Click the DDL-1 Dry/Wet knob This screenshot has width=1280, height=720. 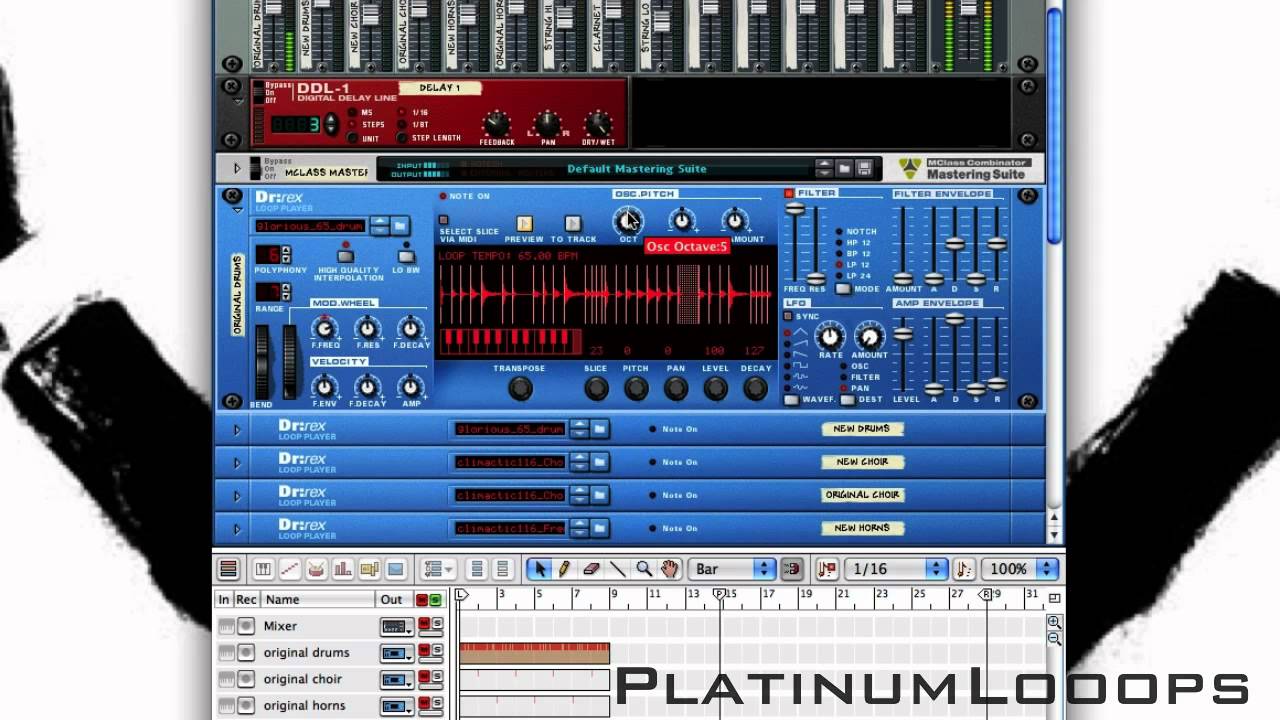(598, 124)
